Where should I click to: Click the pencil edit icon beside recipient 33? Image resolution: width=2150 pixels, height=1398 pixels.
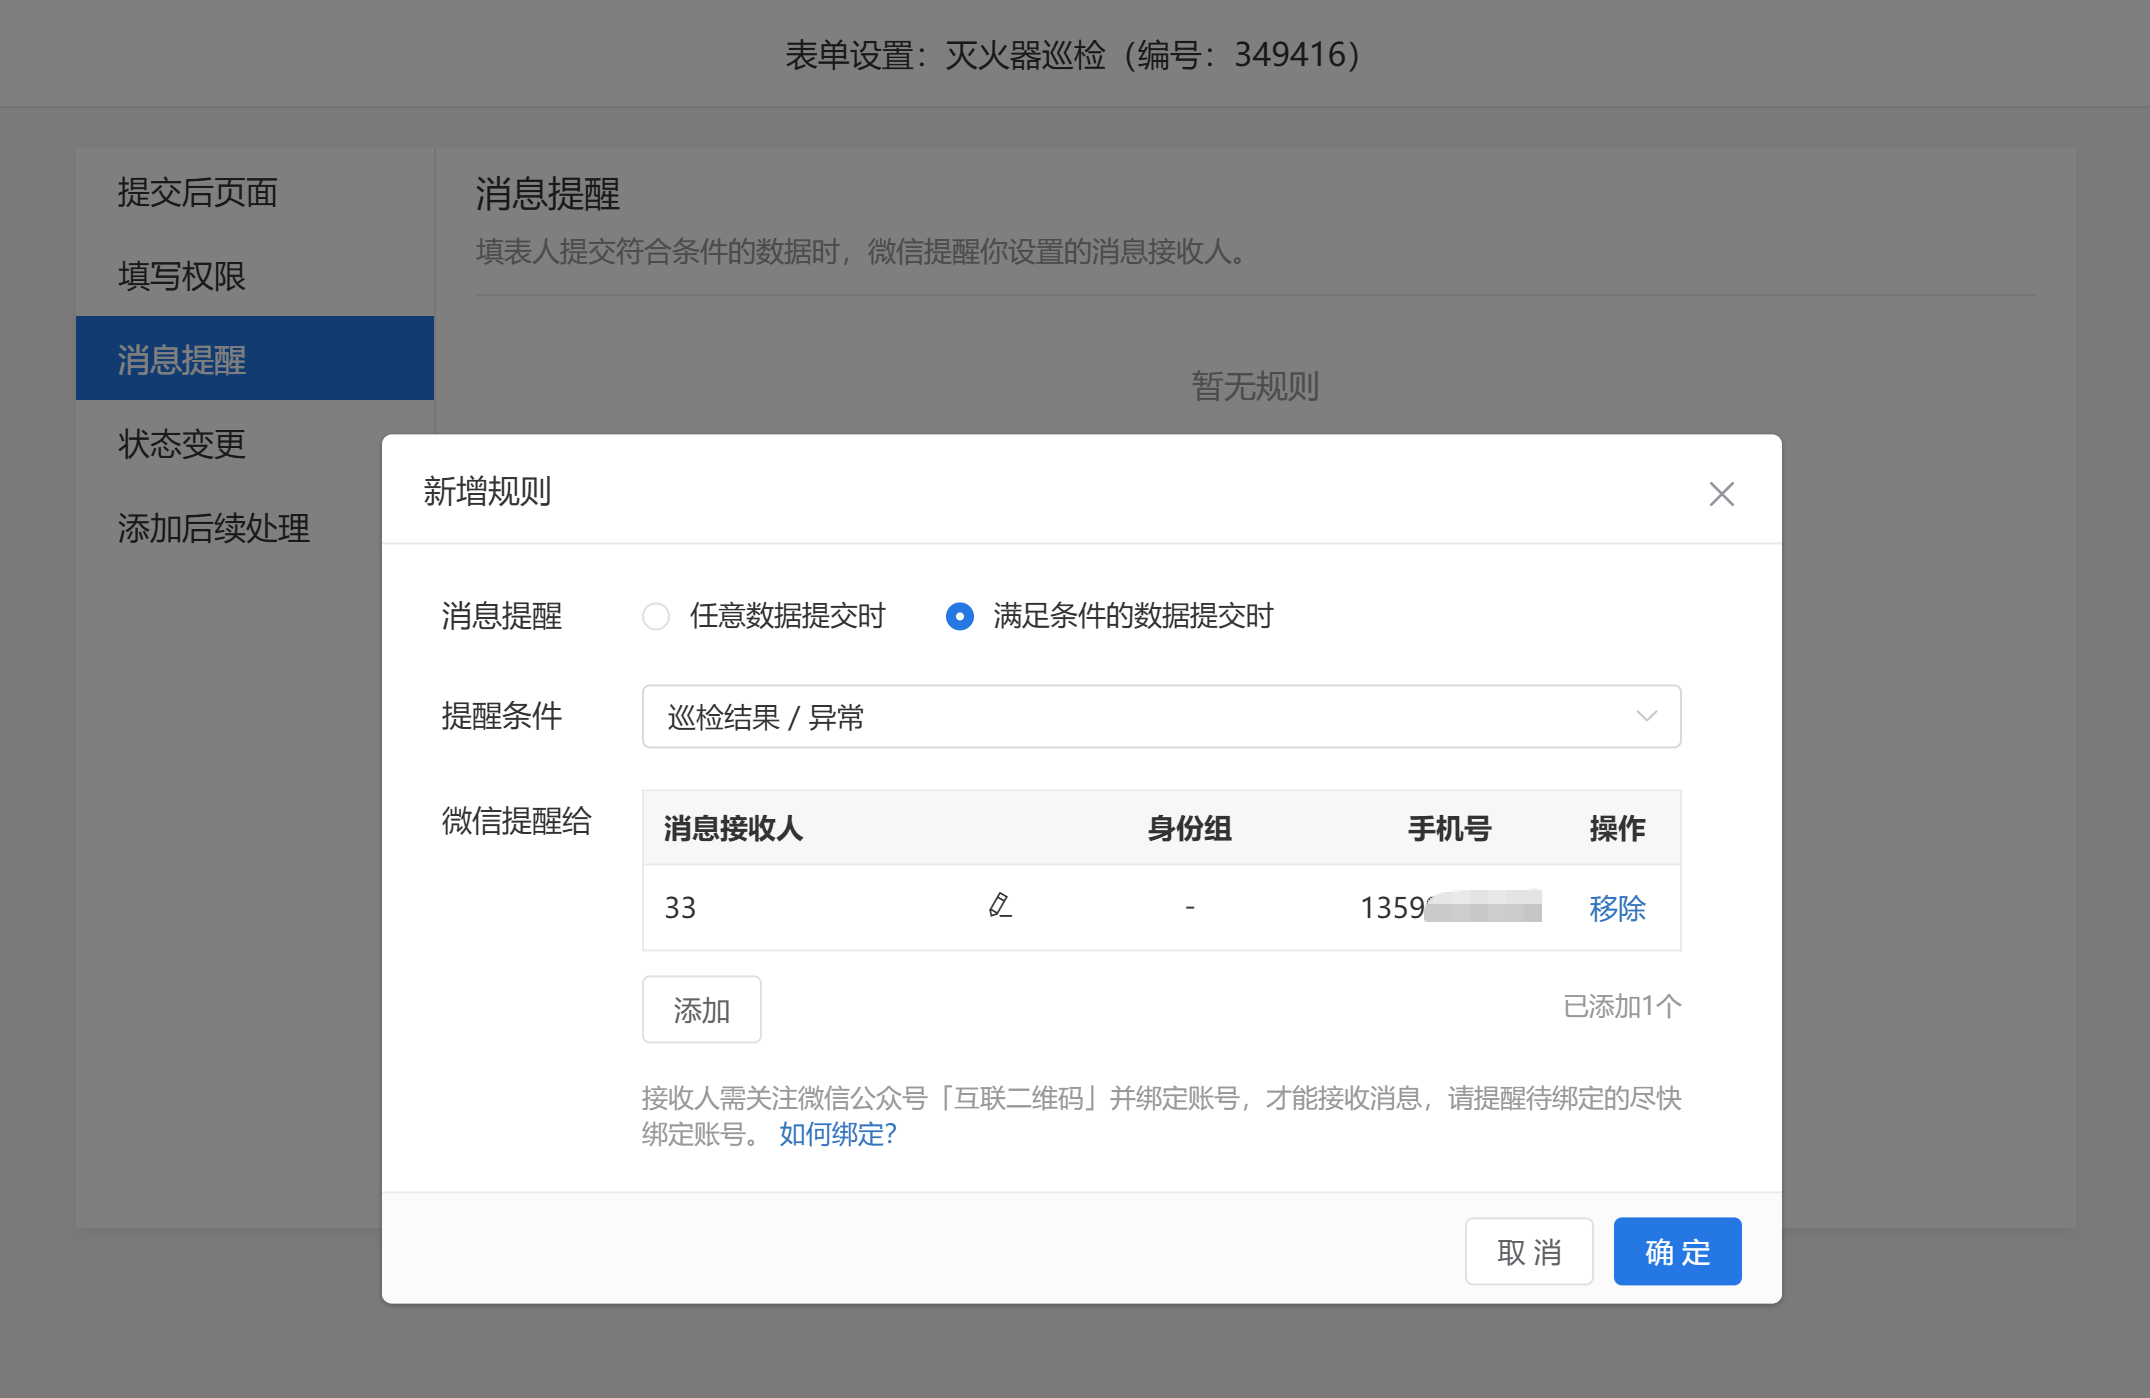[x=1000, y=906]
